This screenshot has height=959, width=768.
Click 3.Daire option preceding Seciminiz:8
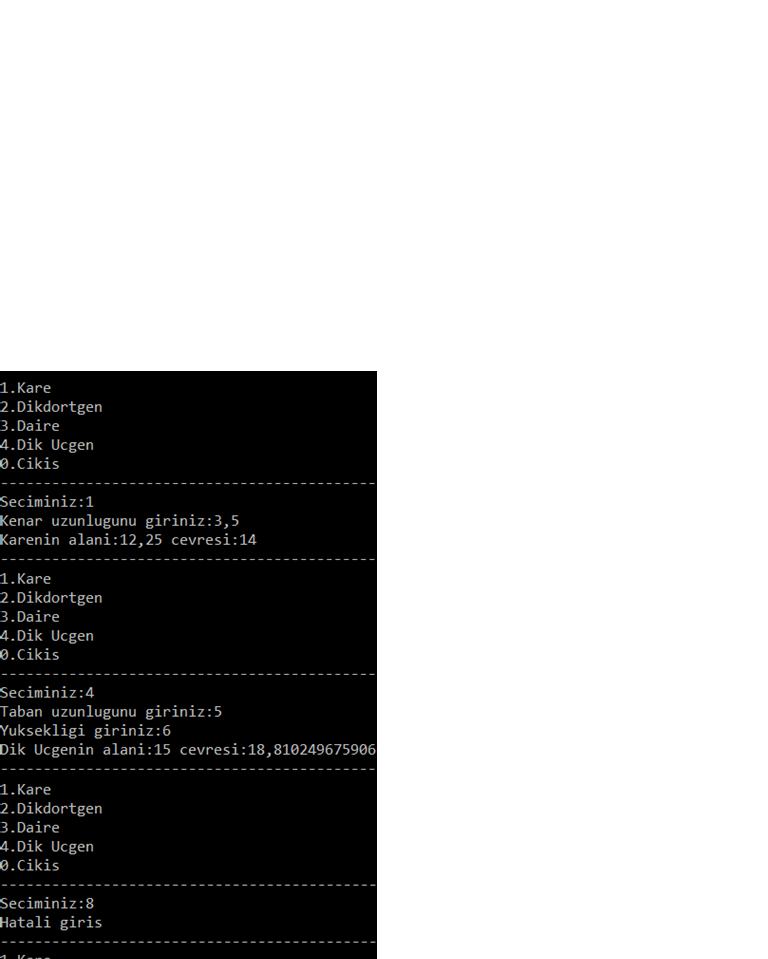coord(30,828)
